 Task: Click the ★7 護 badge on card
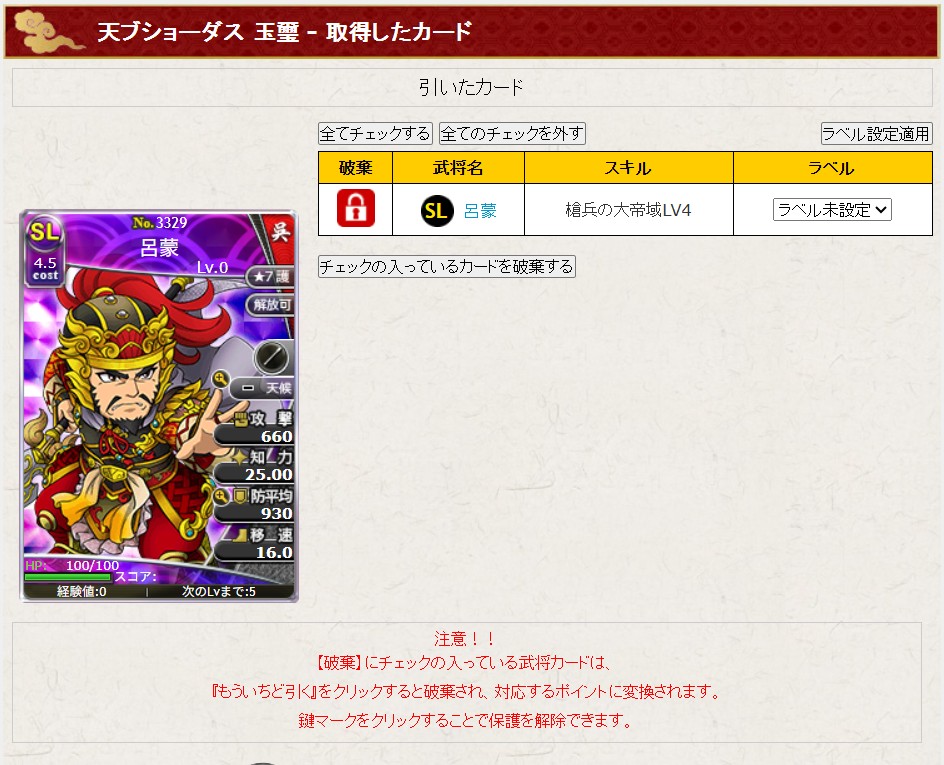(270, 277)
